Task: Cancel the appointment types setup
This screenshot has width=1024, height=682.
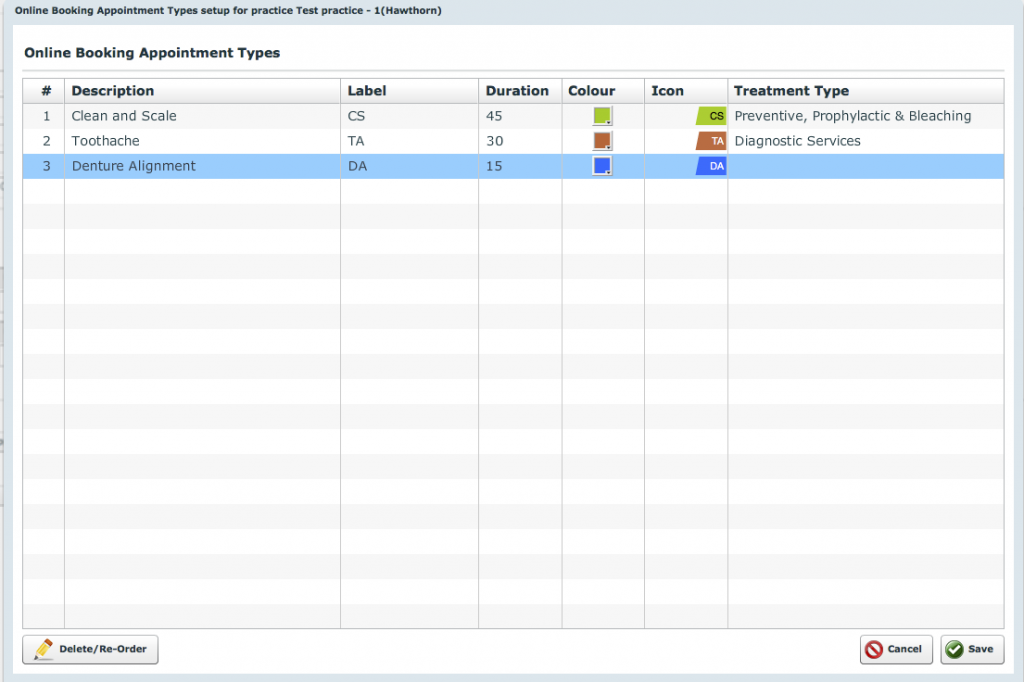Action: tap(896, 649)
